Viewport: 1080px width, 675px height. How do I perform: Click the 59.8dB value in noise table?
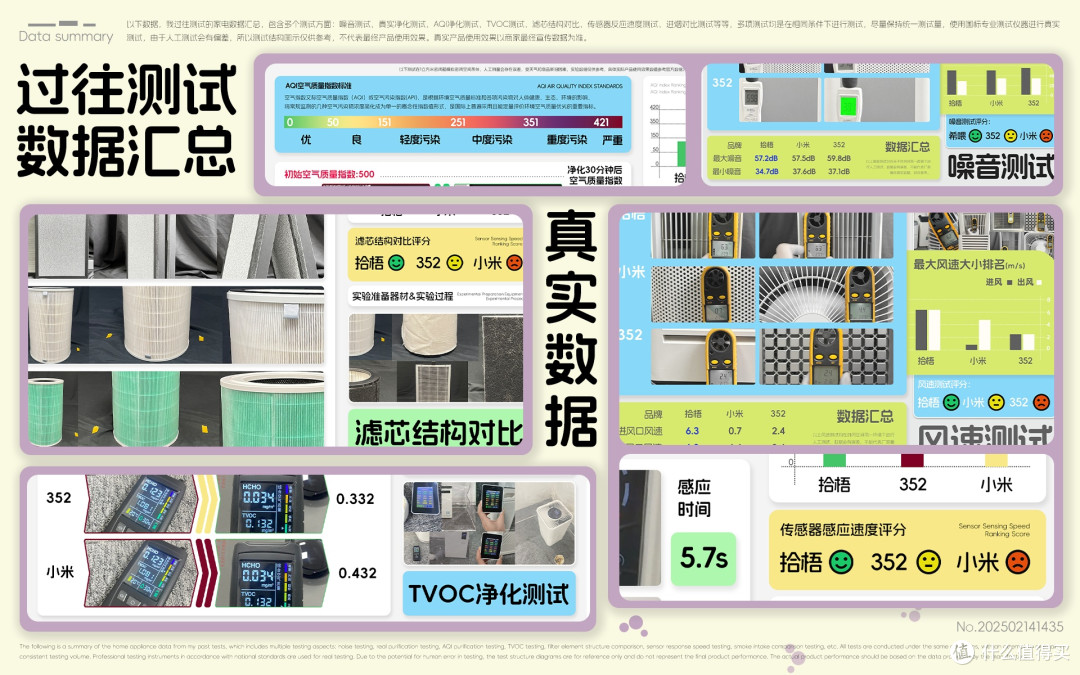tap(839, 158)
